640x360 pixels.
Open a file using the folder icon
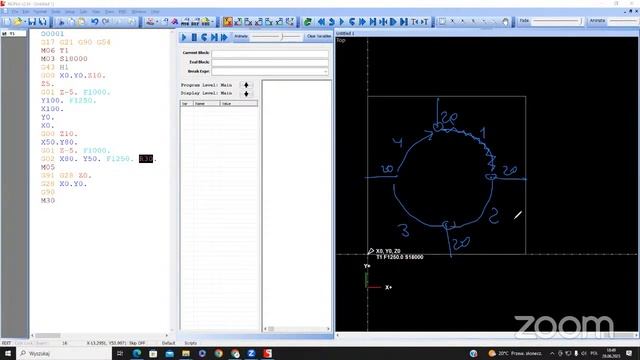coord(18,21)
